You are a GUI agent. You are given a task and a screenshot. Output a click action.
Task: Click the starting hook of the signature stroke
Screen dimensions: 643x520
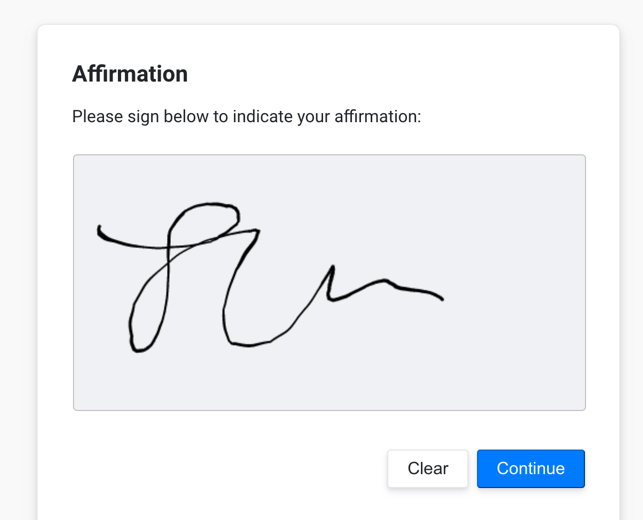tap(100, 231)
